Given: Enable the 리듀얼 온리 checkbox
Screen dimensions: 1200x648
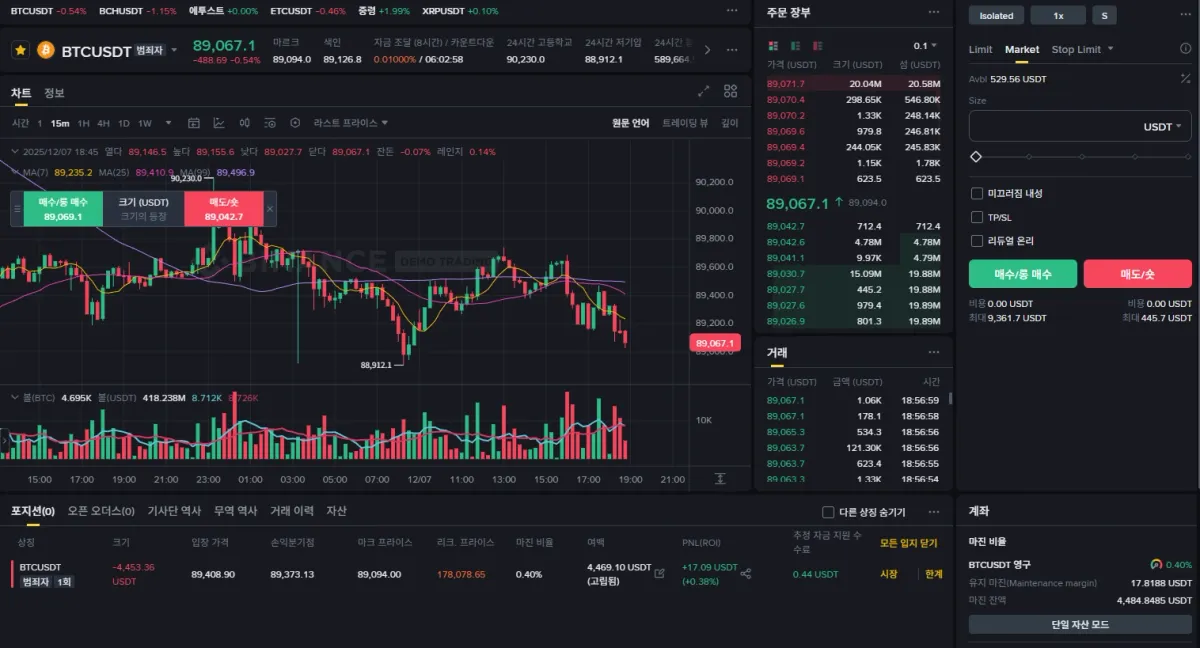Looking at the screenshot, I should (977, 241).
